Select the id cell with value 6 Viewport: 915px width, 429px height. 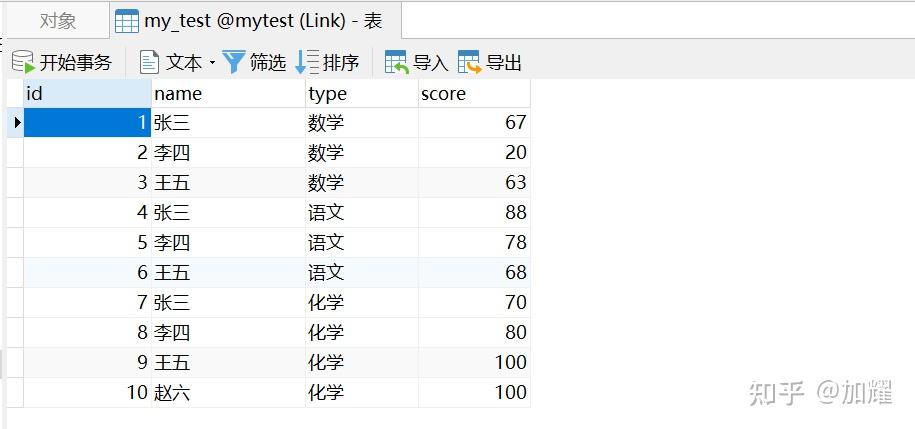pos(87,273)
